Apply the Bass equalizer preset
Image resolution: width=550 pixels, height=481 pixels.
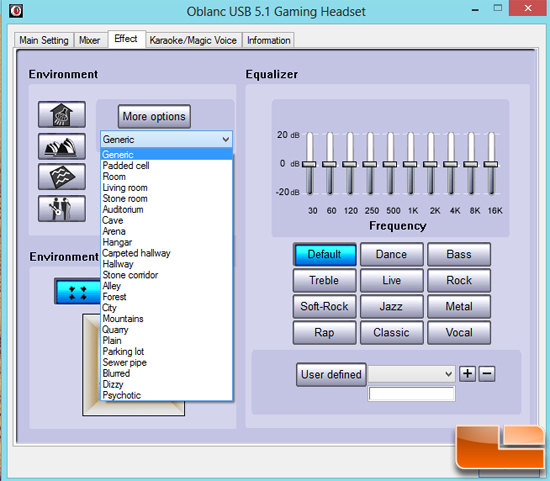[x=459, y=254]
